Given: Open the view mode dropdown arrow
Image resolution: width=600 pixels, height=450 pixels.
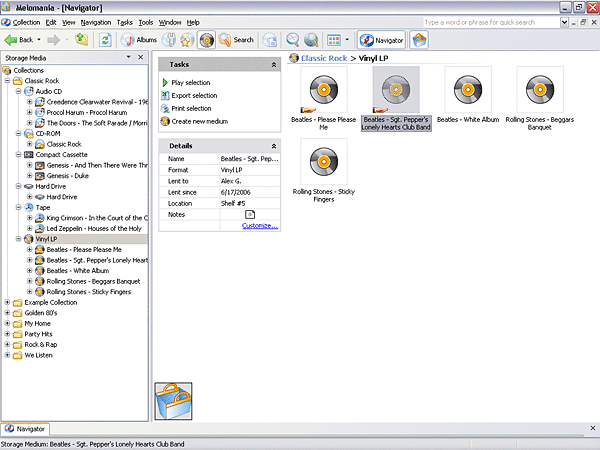Looking at the screenshot, I should pyautogui.click(x=347, y=40).
